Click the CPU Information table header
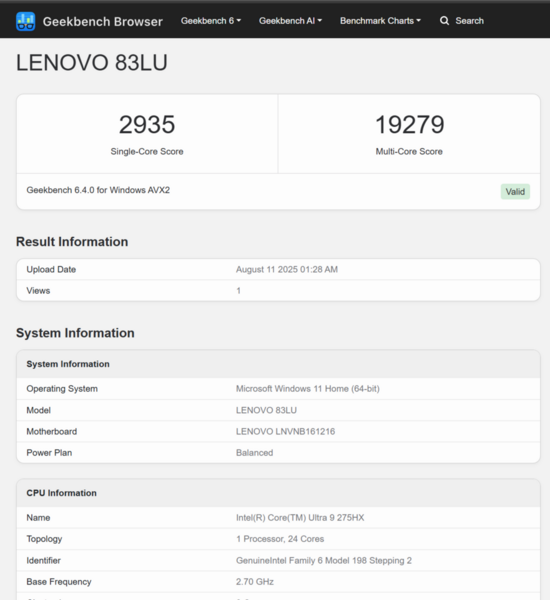550x600 pixels. [x=278, y=493]
